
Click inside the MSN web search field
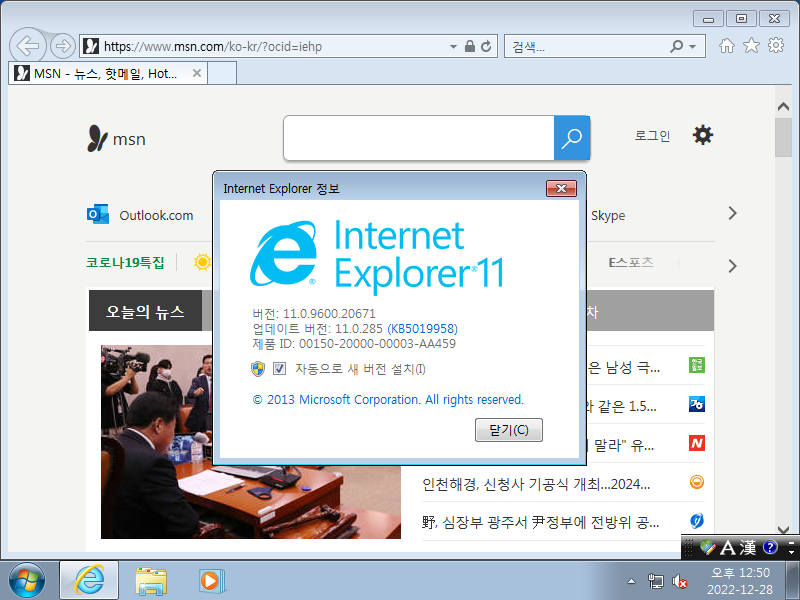click(x=418, y=138)
